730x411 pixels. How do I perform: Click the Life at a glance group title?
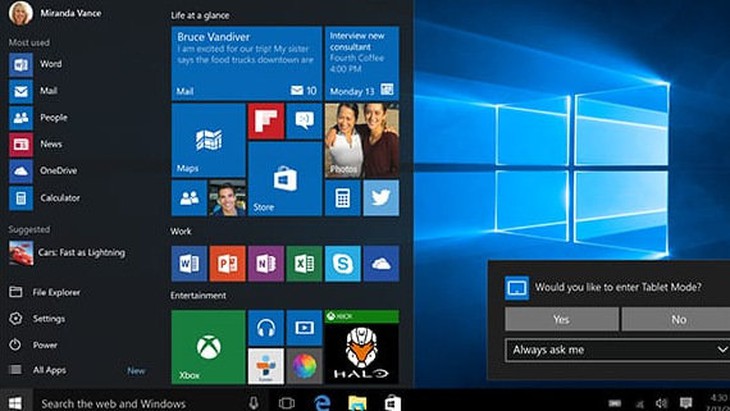click(x=200, y=15)
